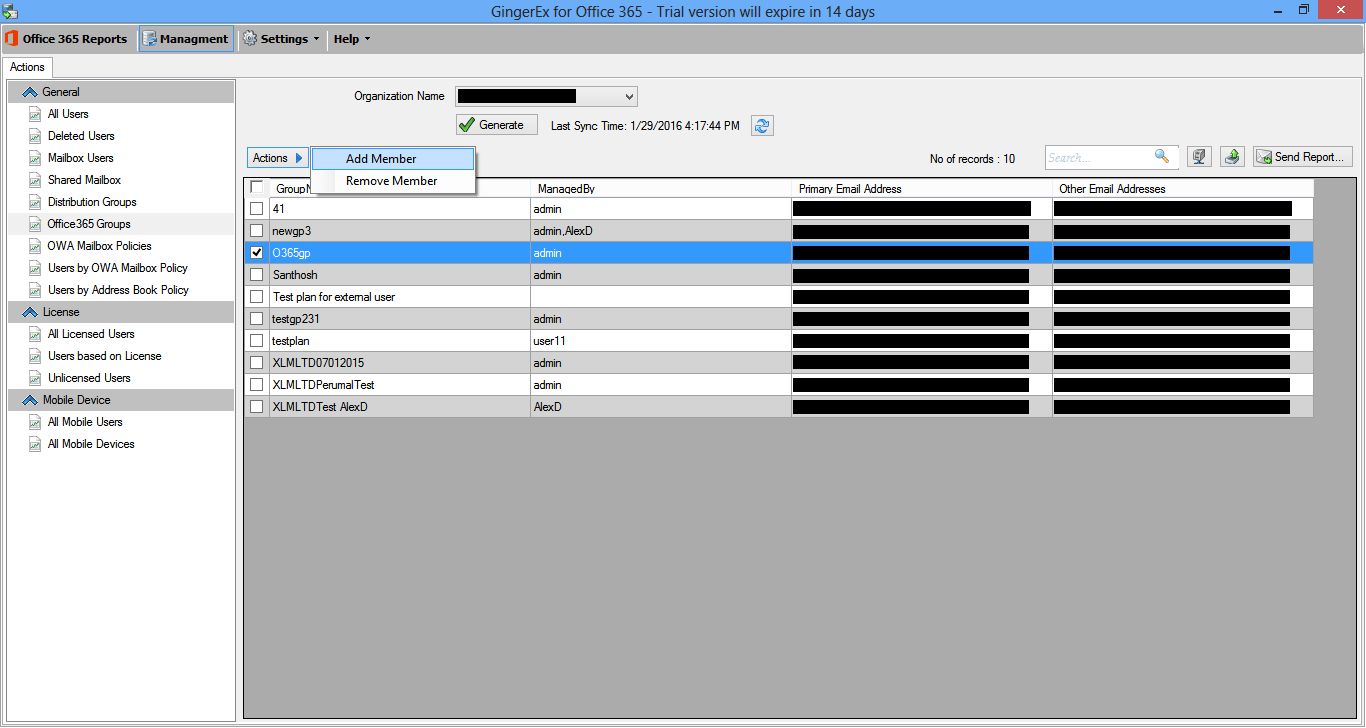Viewport: 1366px width, 728px height.
Task: Open the Distribution Groups report
Action: pyautogui.click(x=92, y=202)
